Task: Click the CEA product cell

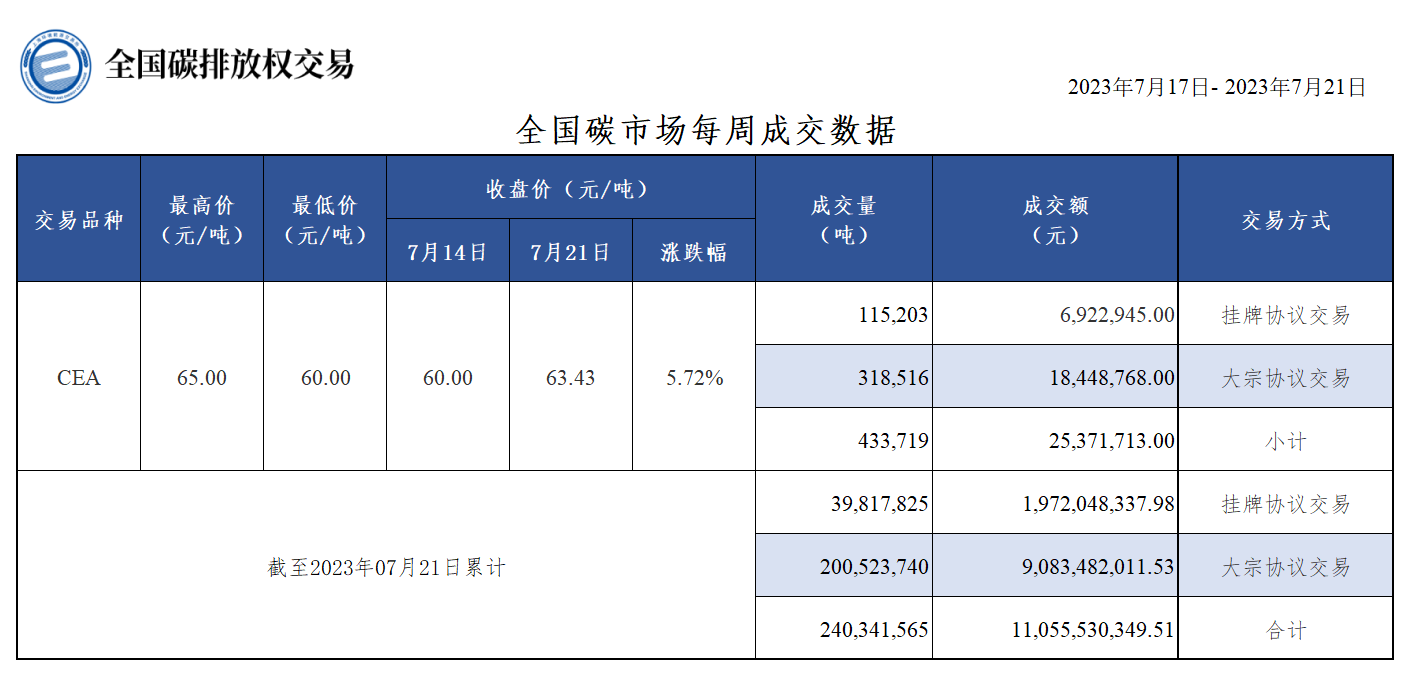Action: click(x=80, y=378)
